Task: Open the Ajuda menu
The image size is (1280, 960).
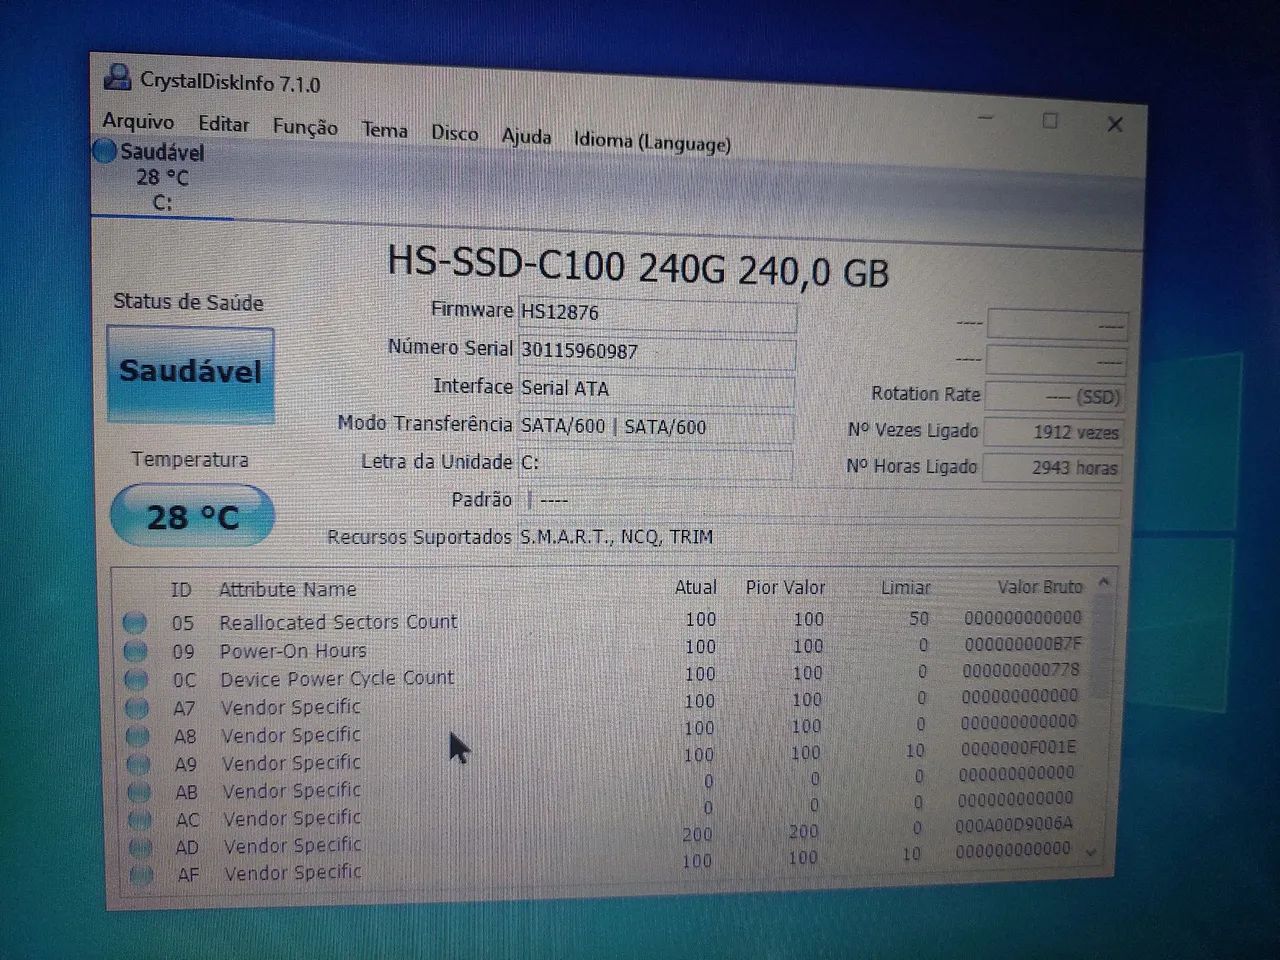Action: pos(526,136)
